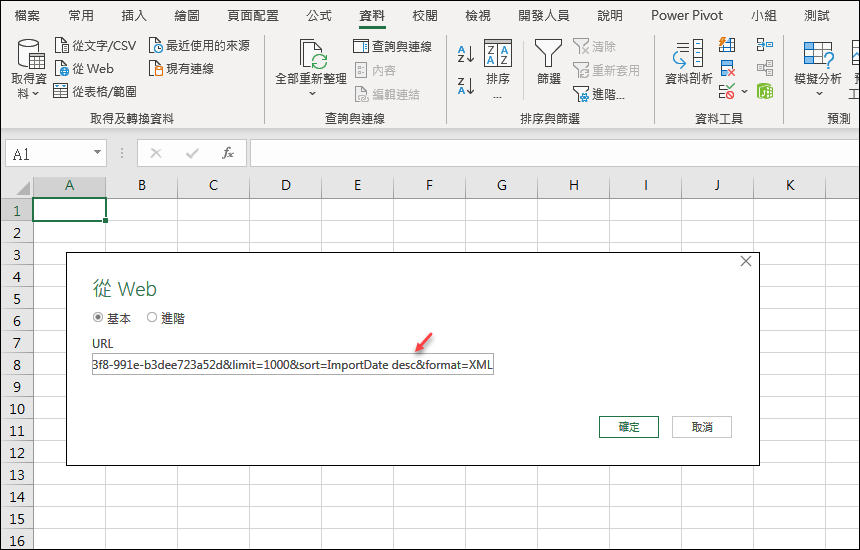Click the Remove Duplicates icon
Image resolution: width=860 pixels, height=550 pixels.
point(727,69)
